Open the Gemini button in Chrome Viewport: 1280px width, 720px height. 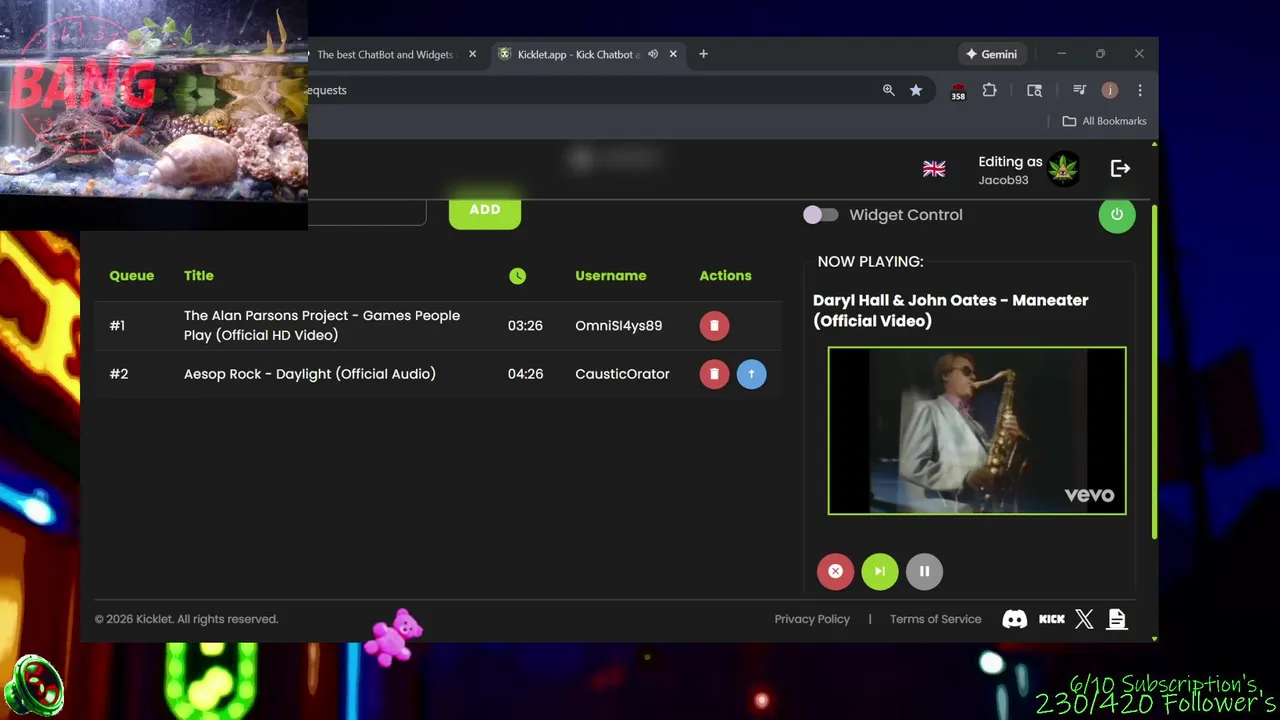tap(991, 54)
